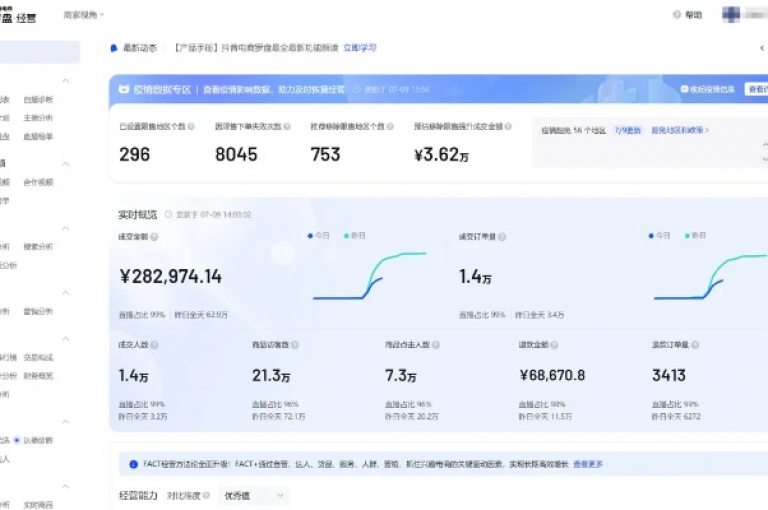
Task: Open the 商家视角 dropdown in the header
Action: [x=84, y=15]
